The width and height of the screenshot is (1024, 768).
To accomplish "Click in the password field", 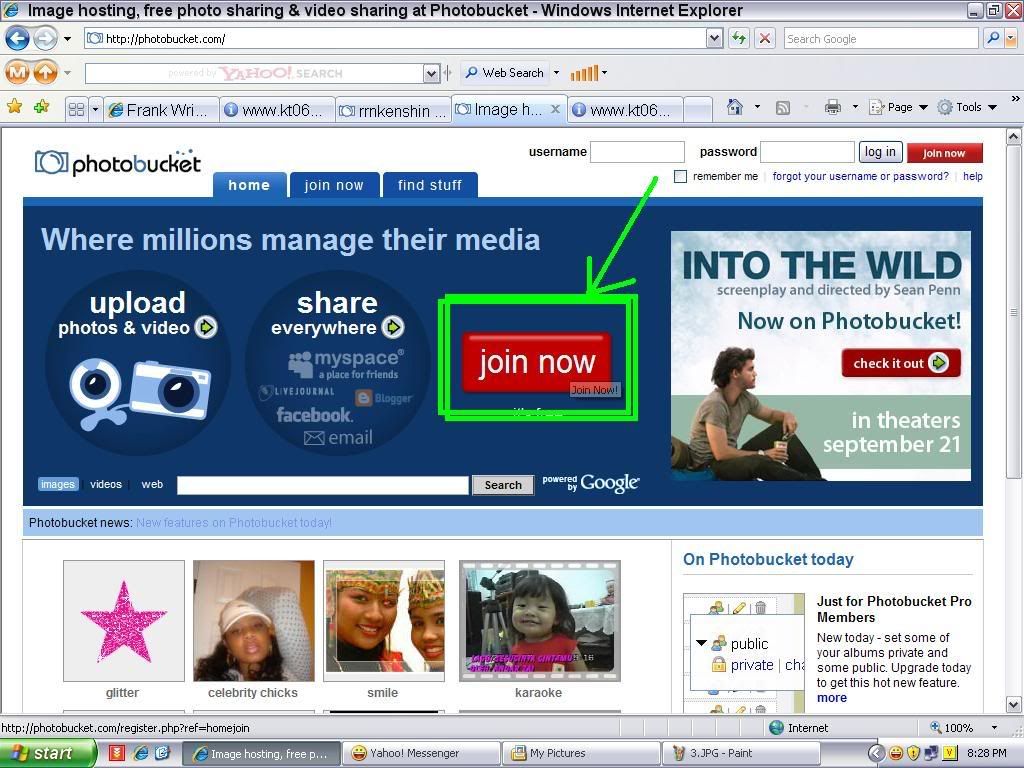I will pyautogui.click(x=807, y=152).
